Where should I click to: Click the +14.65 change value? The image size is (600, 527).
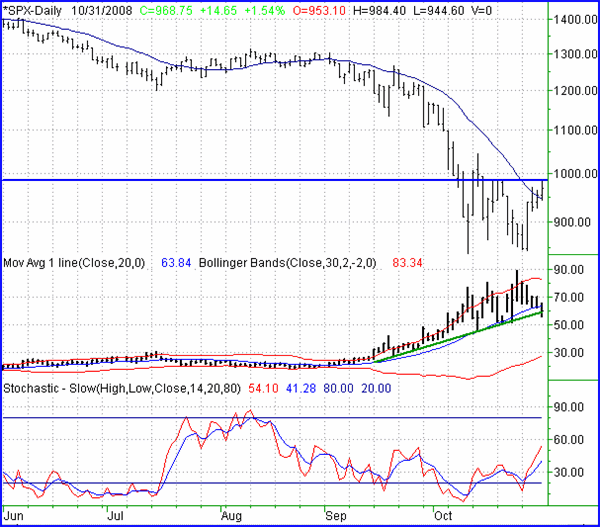point(218,11)
